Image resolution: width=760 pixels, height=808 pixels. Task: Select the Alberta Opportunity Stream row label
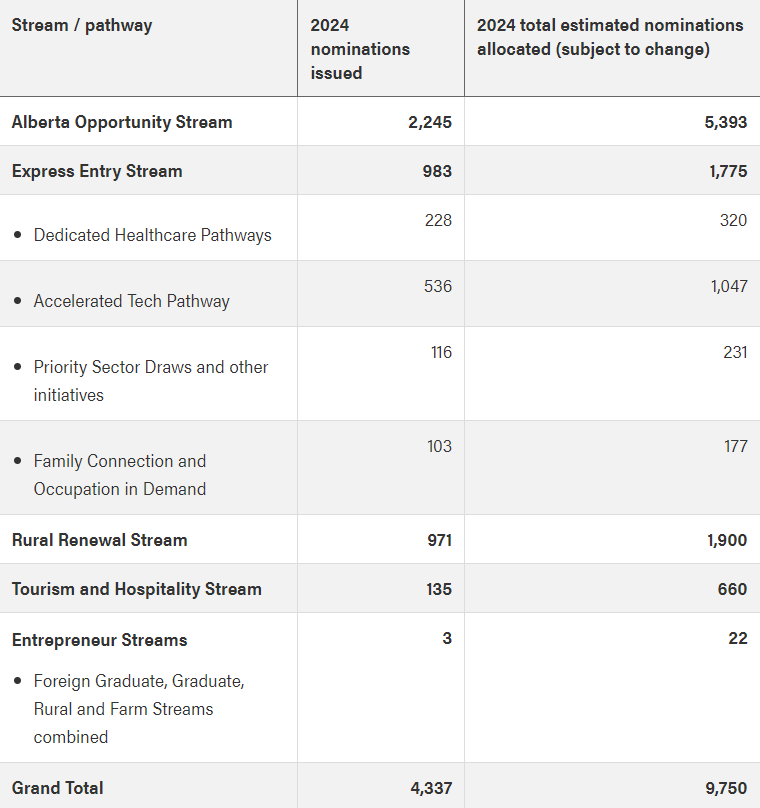[x=122, y=122]
